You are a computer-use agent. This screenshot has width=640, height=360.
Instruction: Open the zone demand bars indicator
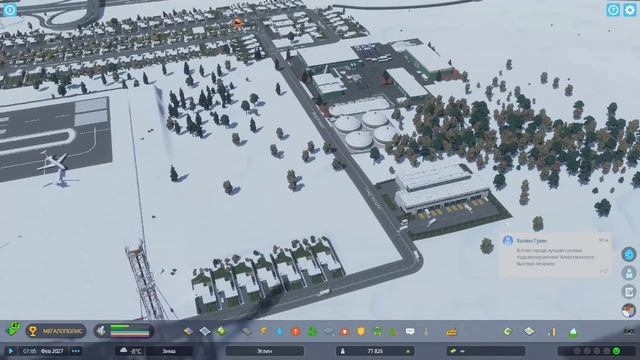(124, 331)
